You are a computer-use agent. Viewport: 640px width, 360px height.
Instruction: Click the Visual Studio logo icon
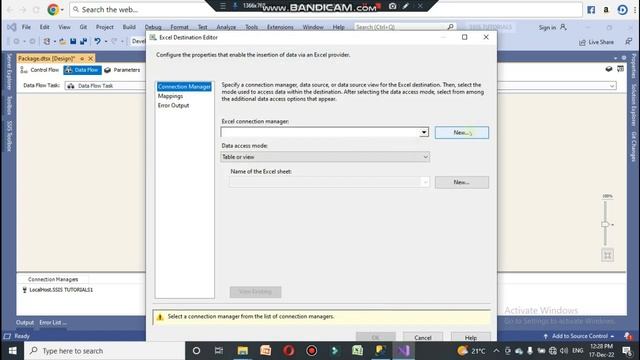11,27
